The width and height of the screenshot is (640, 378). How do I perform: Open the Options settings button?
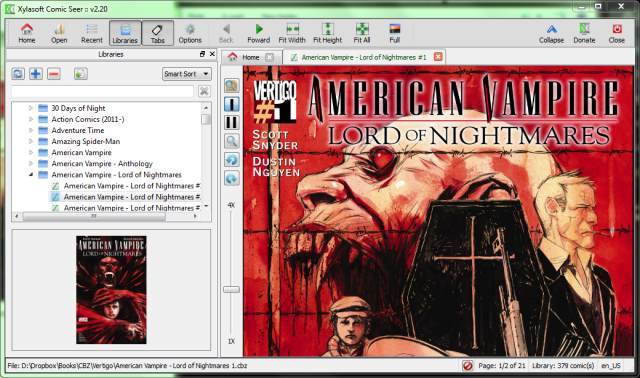pyautogui.click(x=190, y=33)
